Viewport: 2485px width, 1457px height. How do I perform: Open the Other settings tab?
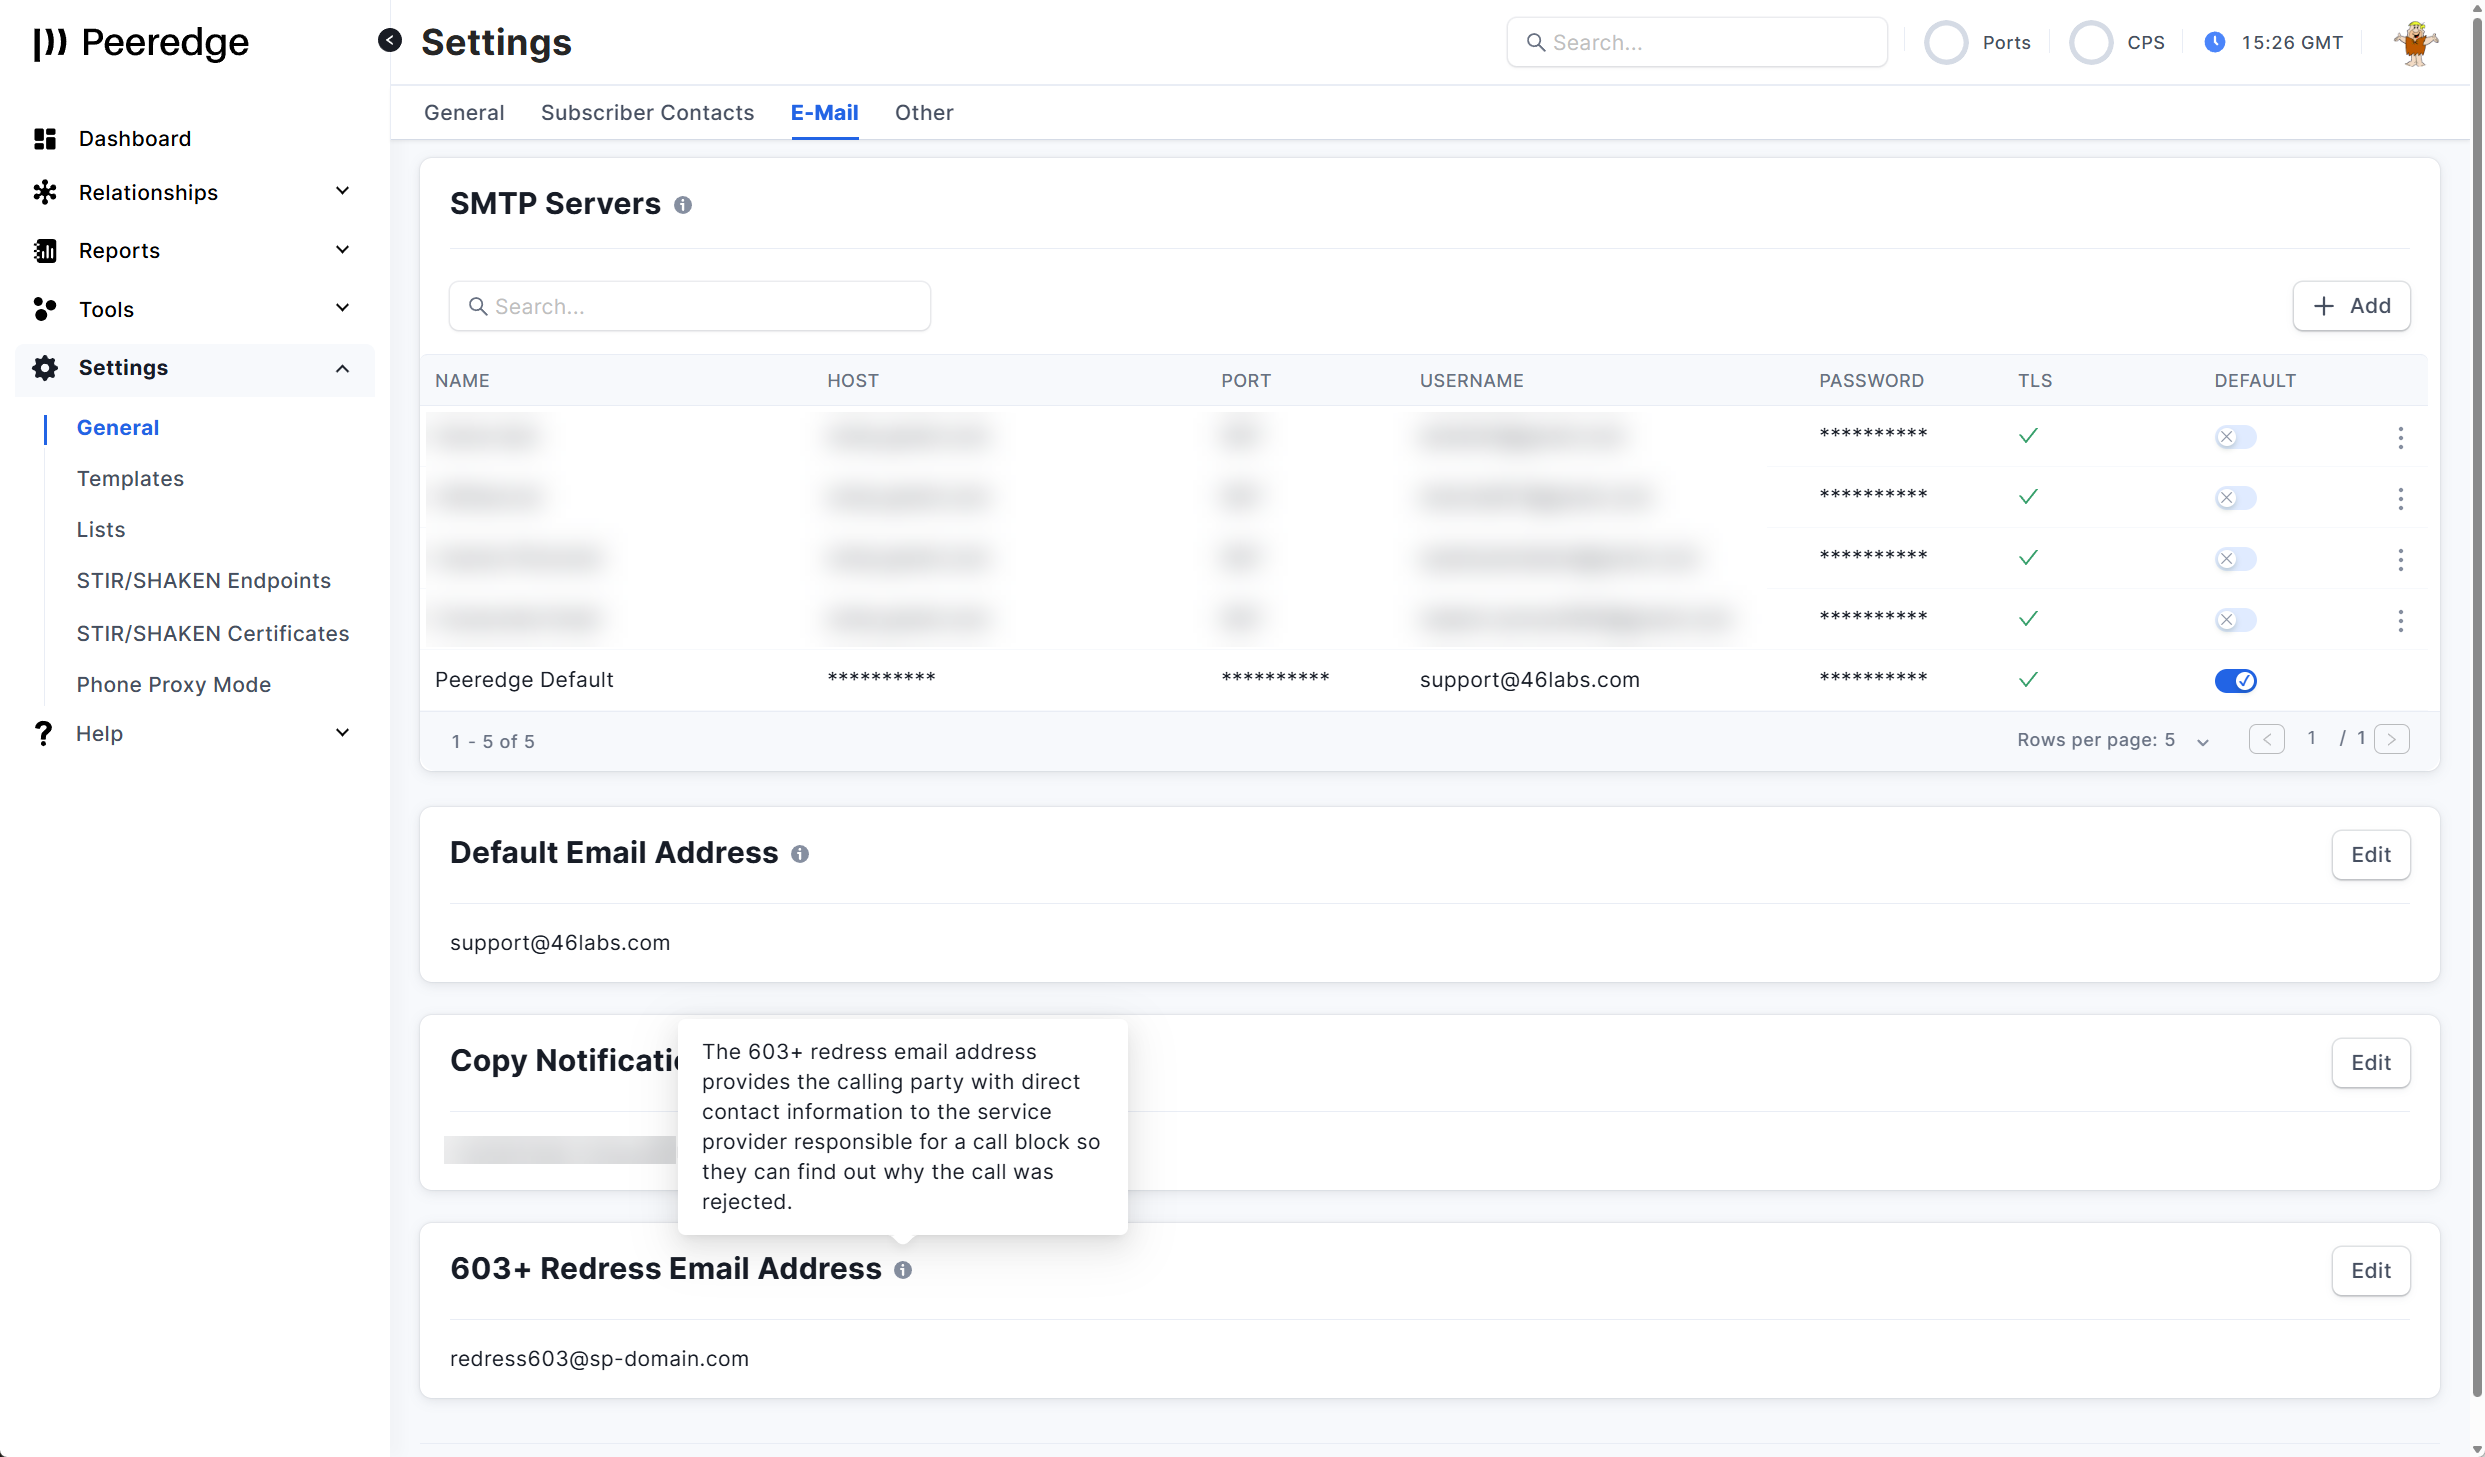click(x=923, y=113)
